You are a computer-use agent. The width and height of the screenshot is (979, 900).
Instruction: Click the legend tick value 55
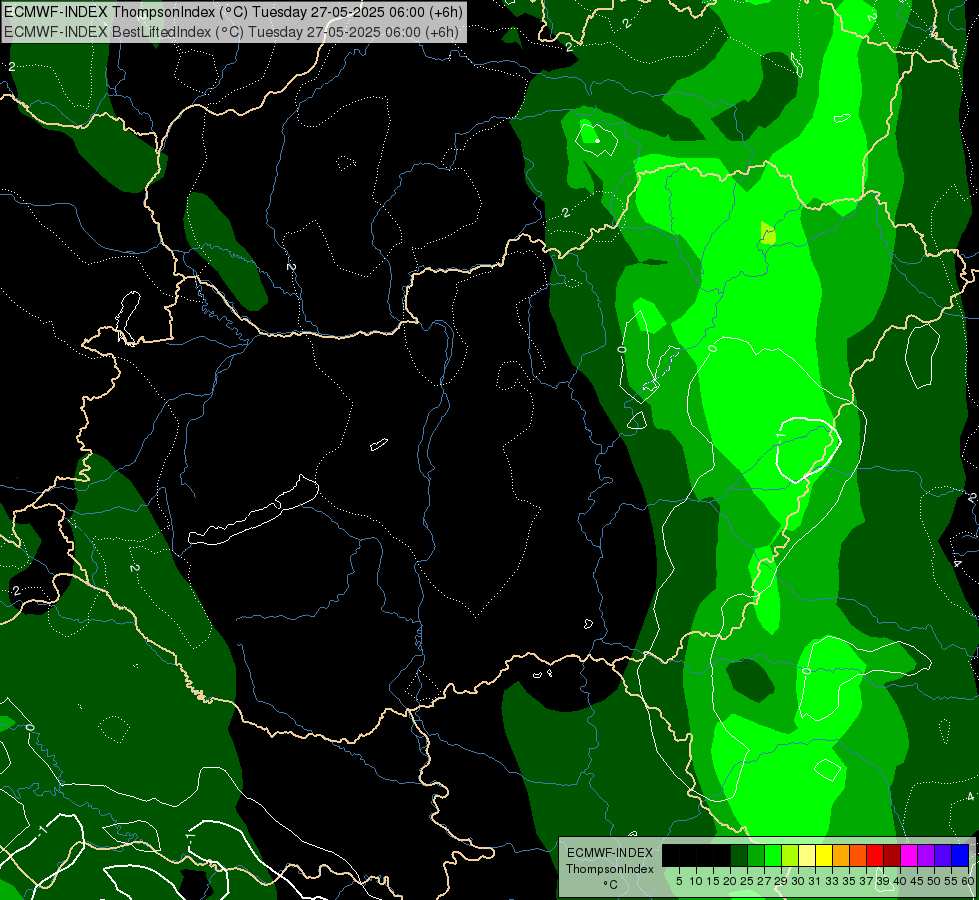pyautogui.click(x=951, y=881)
